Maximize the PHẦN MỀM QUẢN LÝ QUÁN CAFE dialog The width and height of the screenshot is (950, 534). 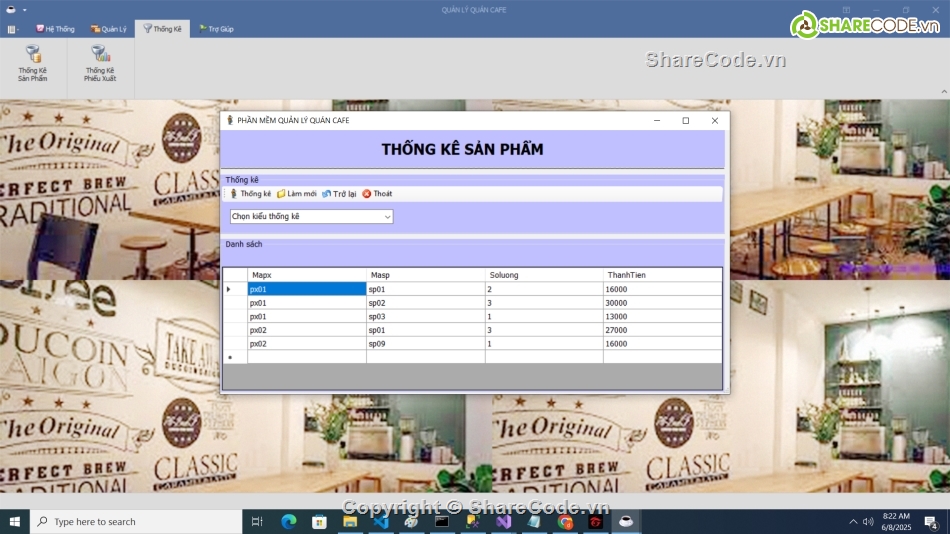coord(686,121)
